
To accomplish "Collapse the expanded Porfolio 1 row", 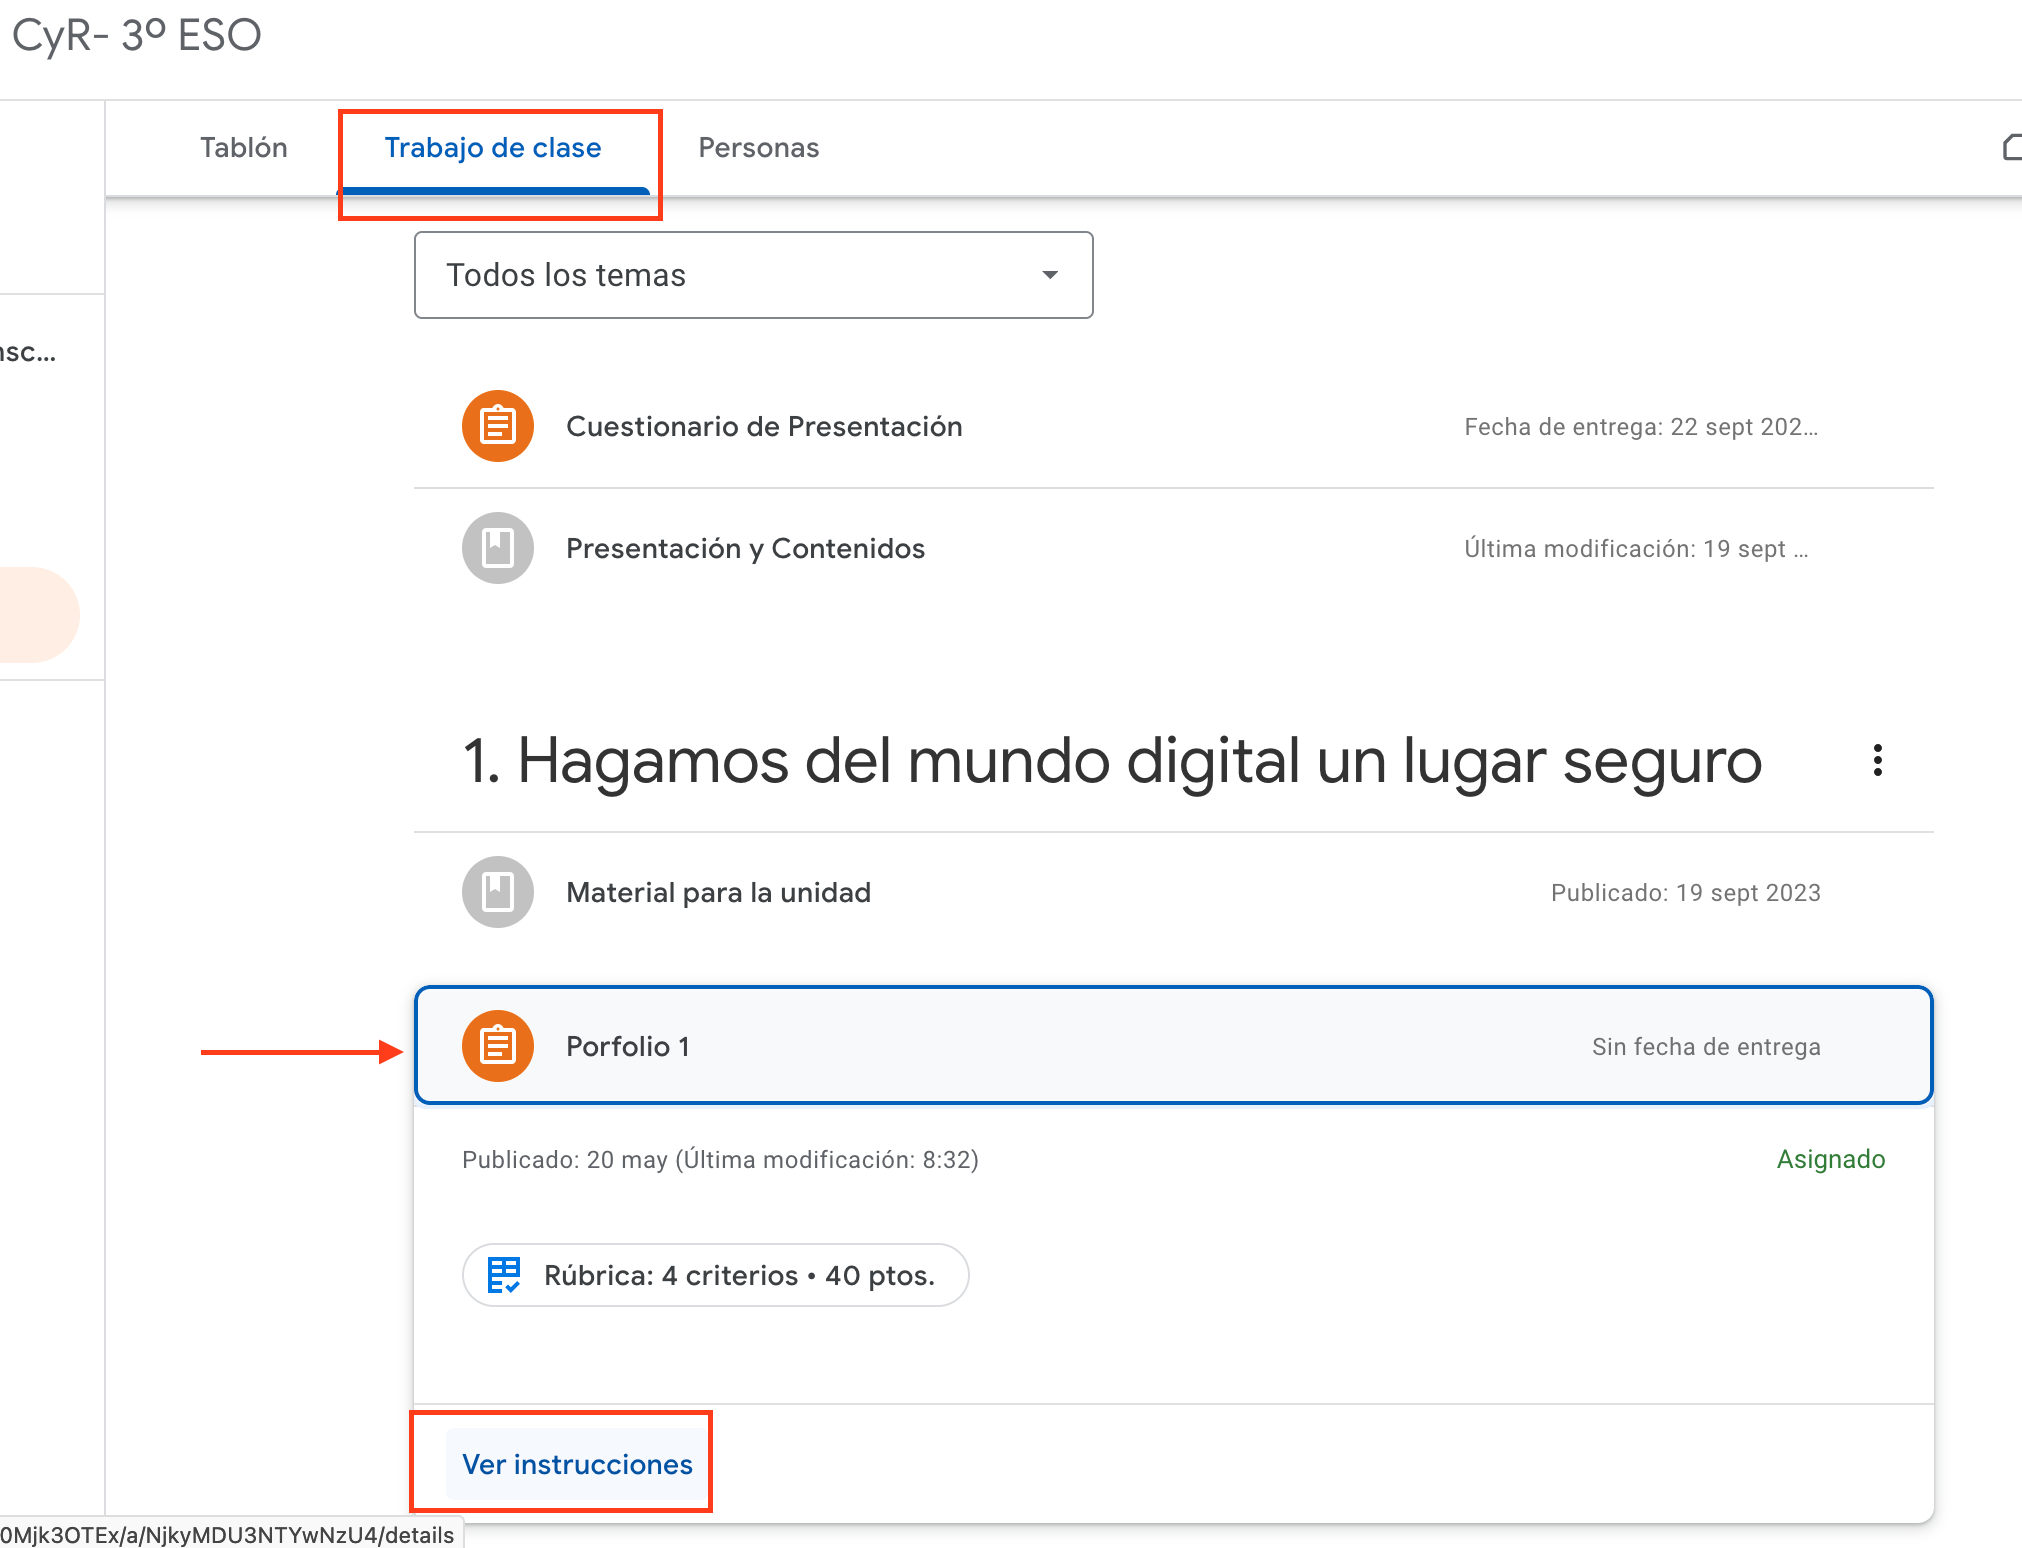I will tap(1100, 1046).
